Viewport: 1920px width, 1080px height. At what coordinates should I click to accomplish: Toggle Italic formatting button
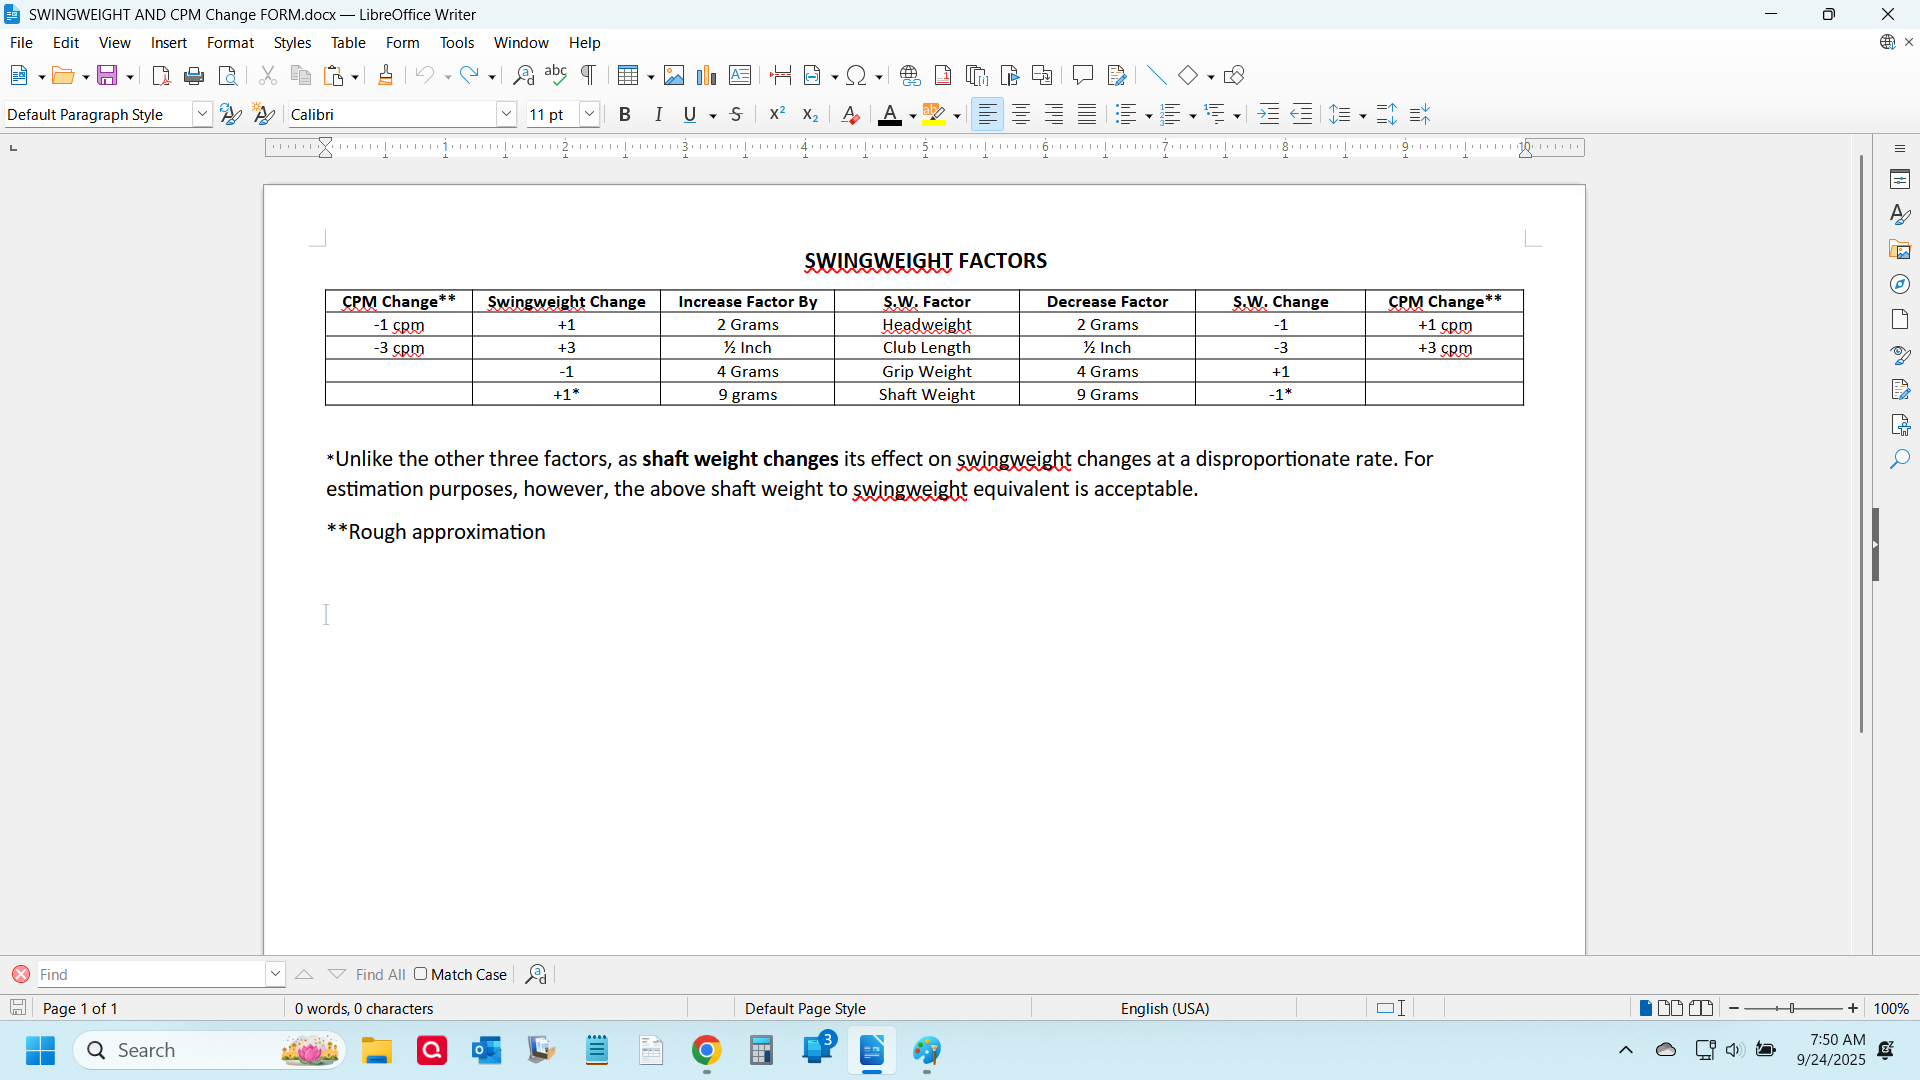point(658,115)
